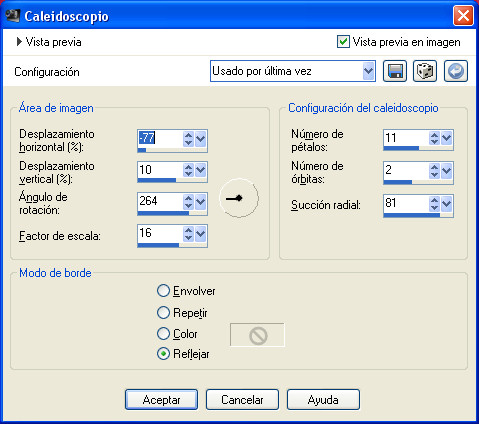
Task: Open the Desplazamiento horizontal slider dropdown arrow
Action: [200, 139]
